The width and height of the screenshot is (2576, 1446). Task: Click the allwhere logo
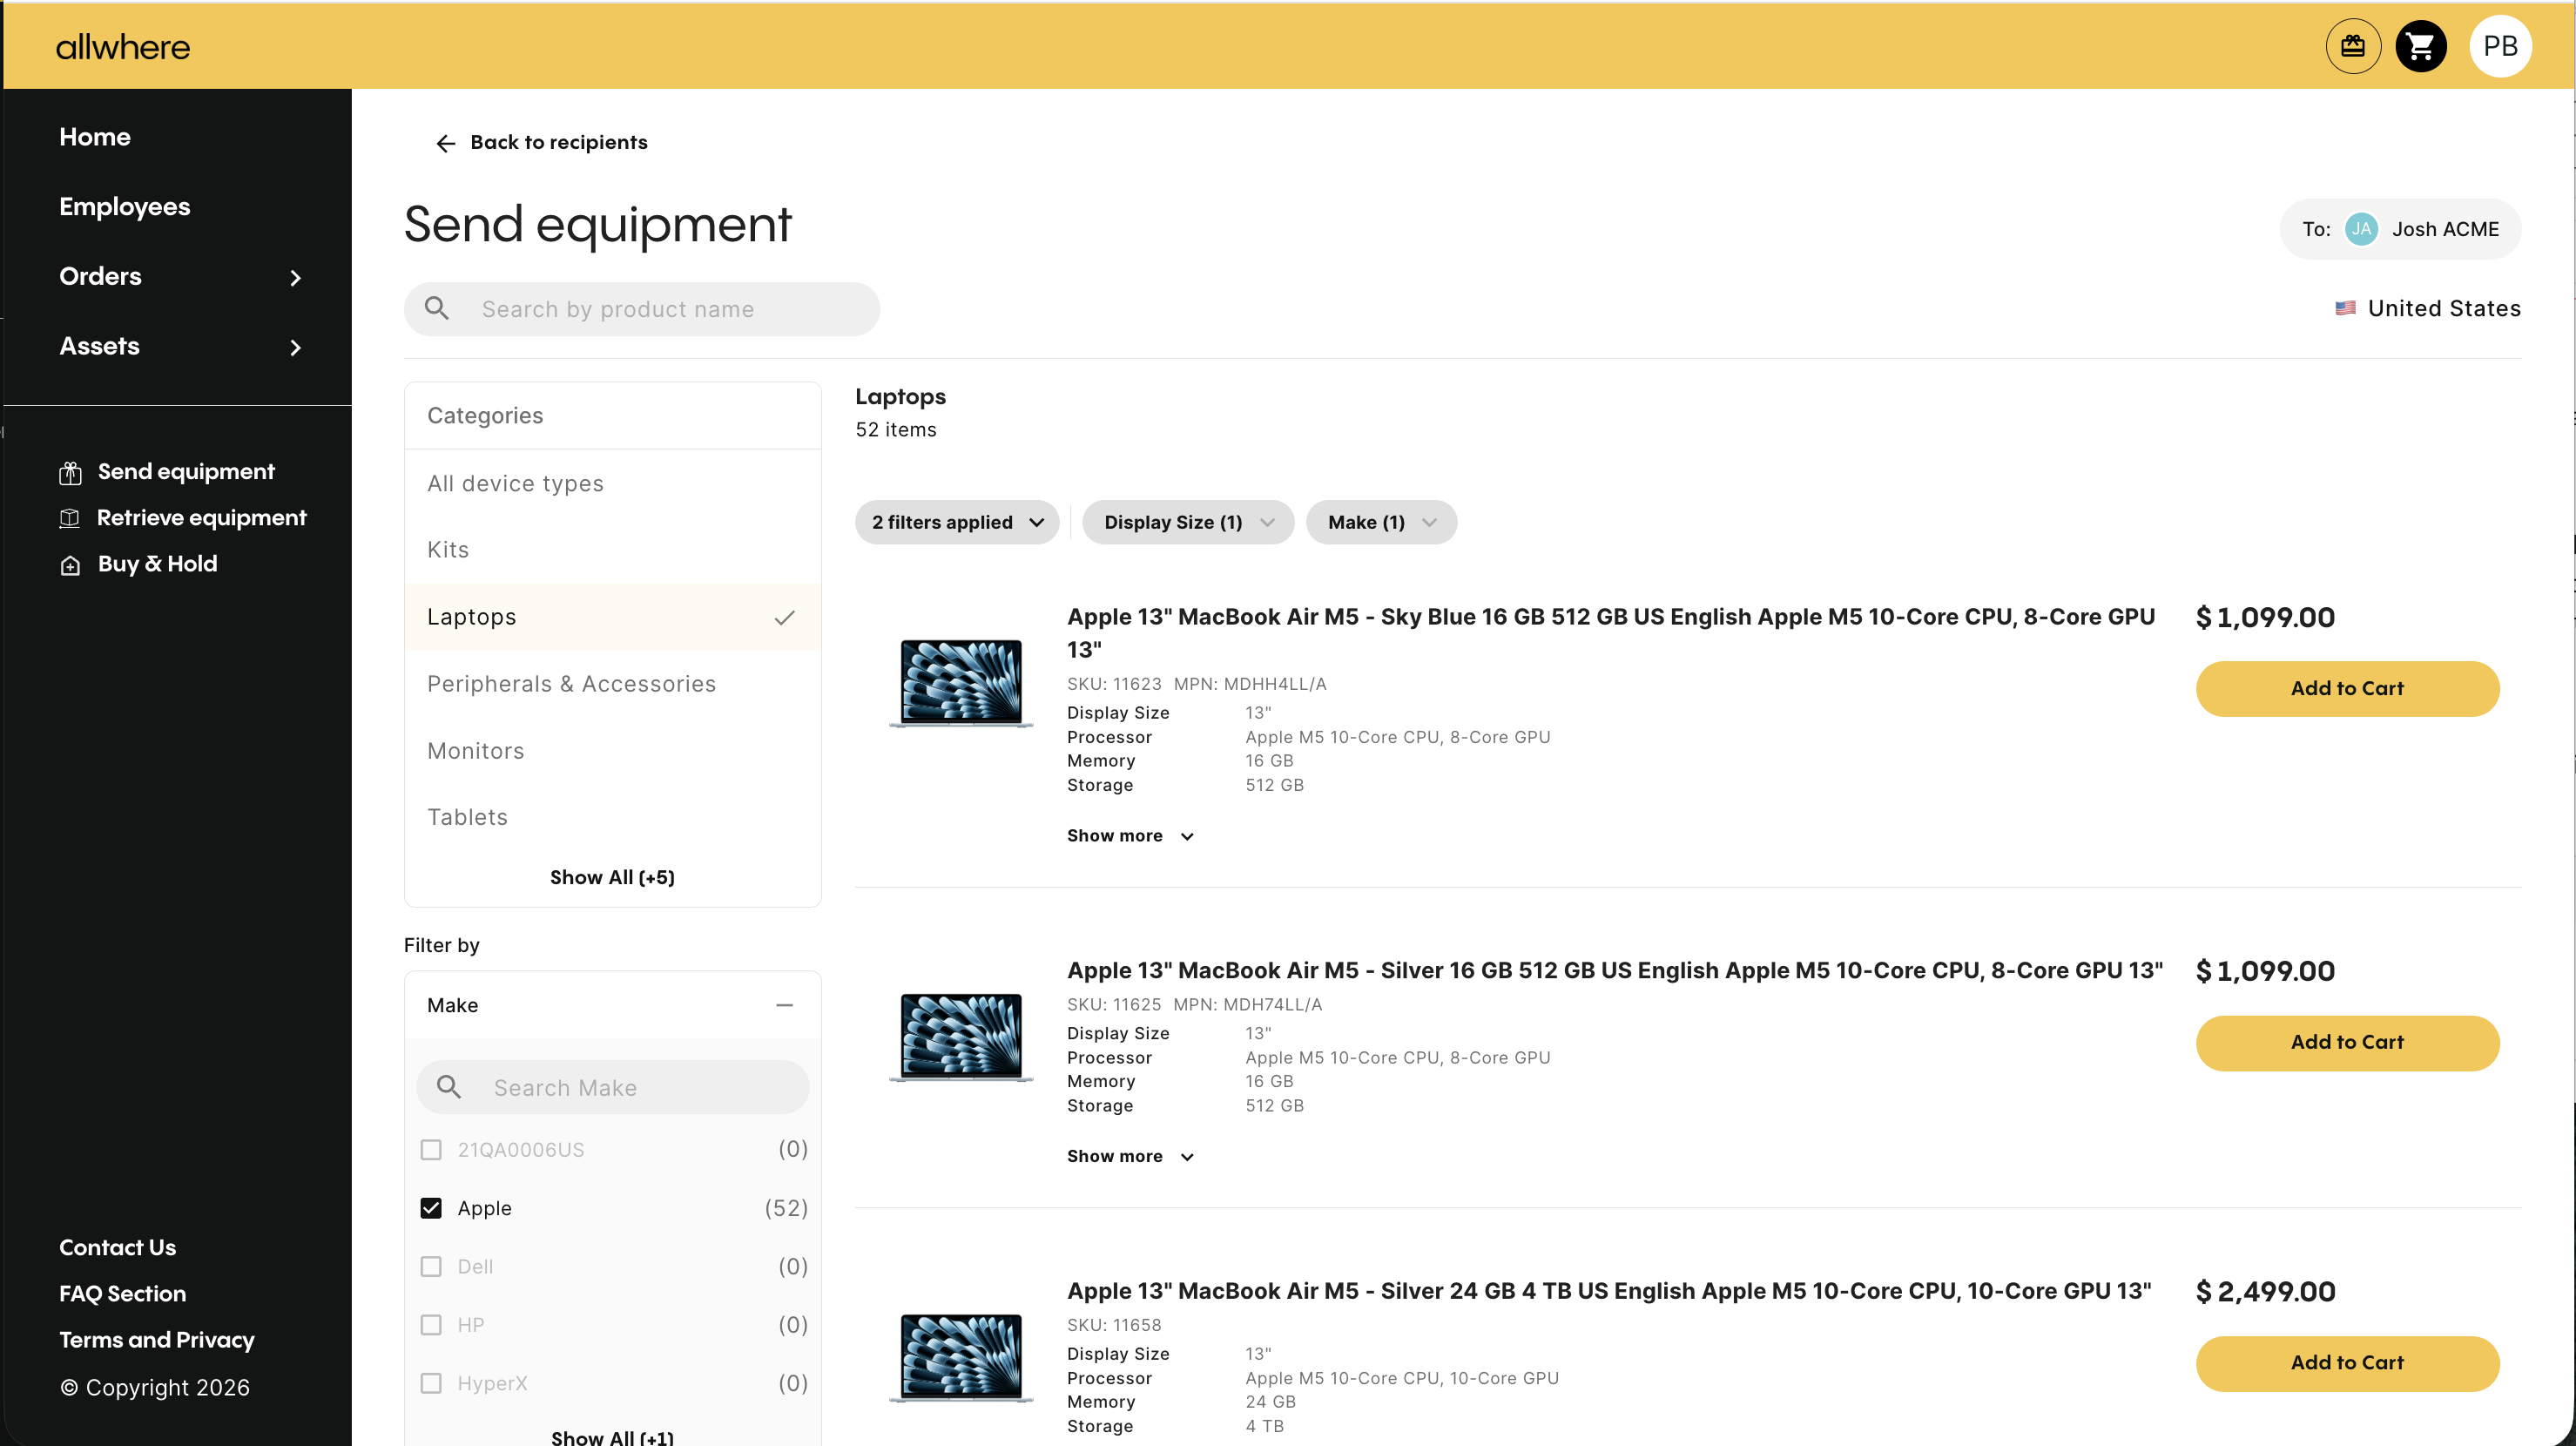coord(123,47)
